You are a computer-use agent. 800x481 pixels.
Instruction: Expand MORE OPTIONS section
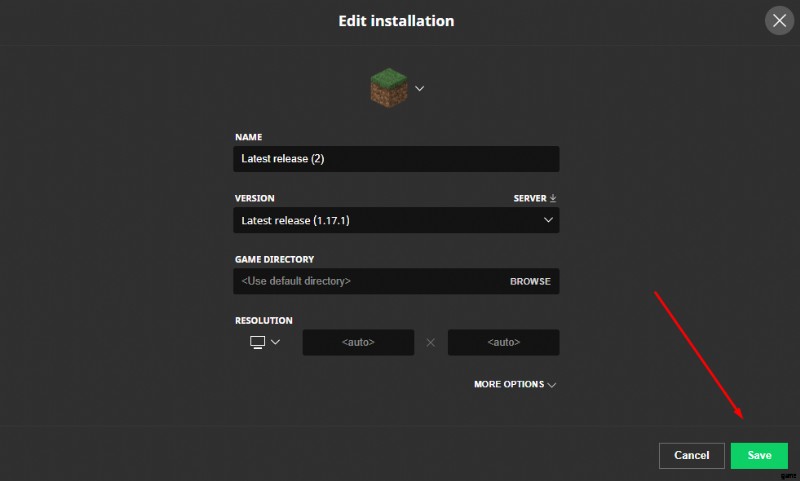click(509, 384)
